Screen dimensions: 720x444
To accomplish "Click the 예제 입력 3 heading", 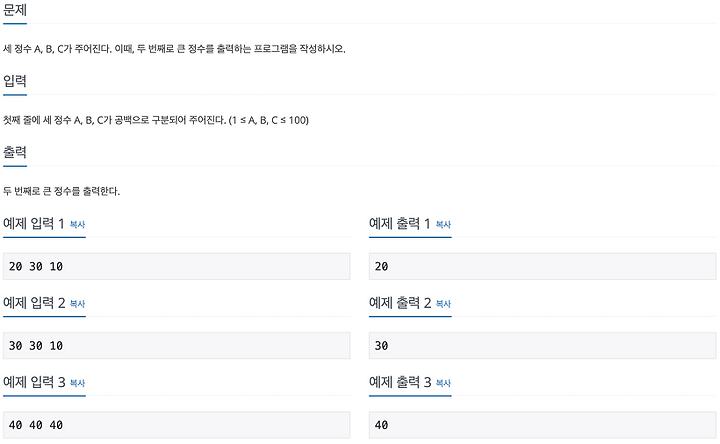I will point(34,382).
